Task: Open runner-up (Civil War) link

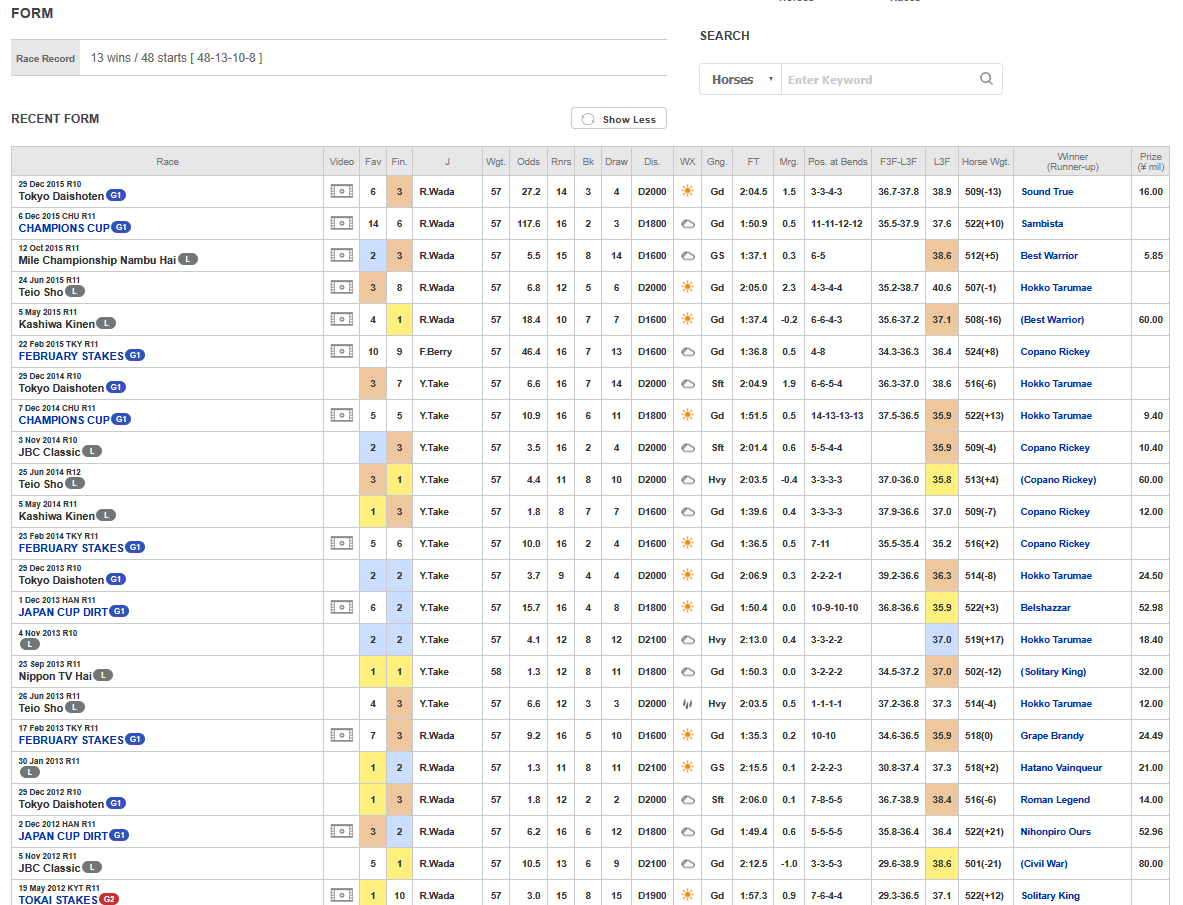Action: [x=1044, y=864]
